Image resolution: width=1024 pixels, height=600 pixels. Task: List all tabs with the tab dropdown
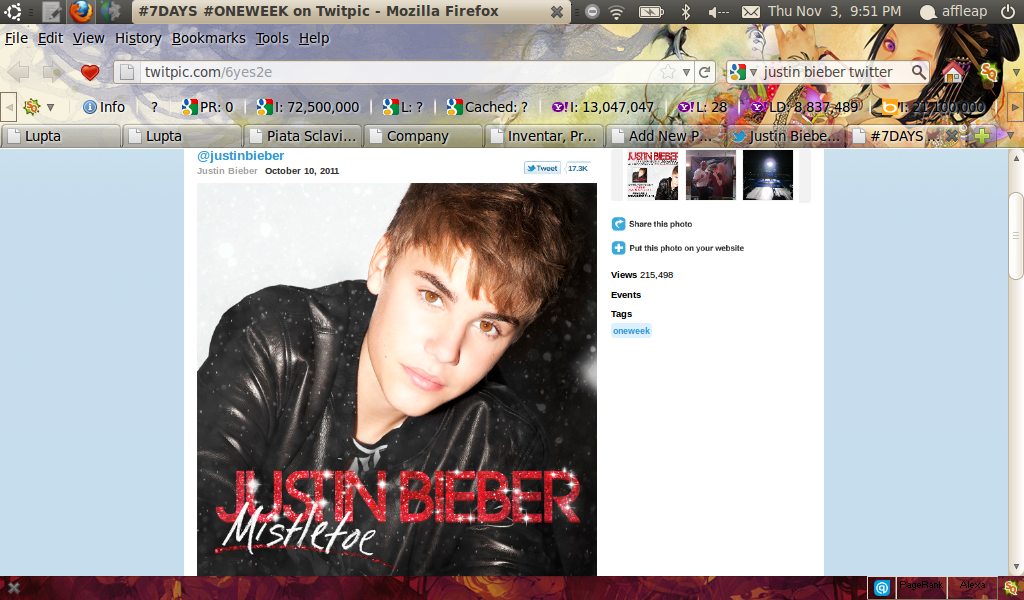1010,136
